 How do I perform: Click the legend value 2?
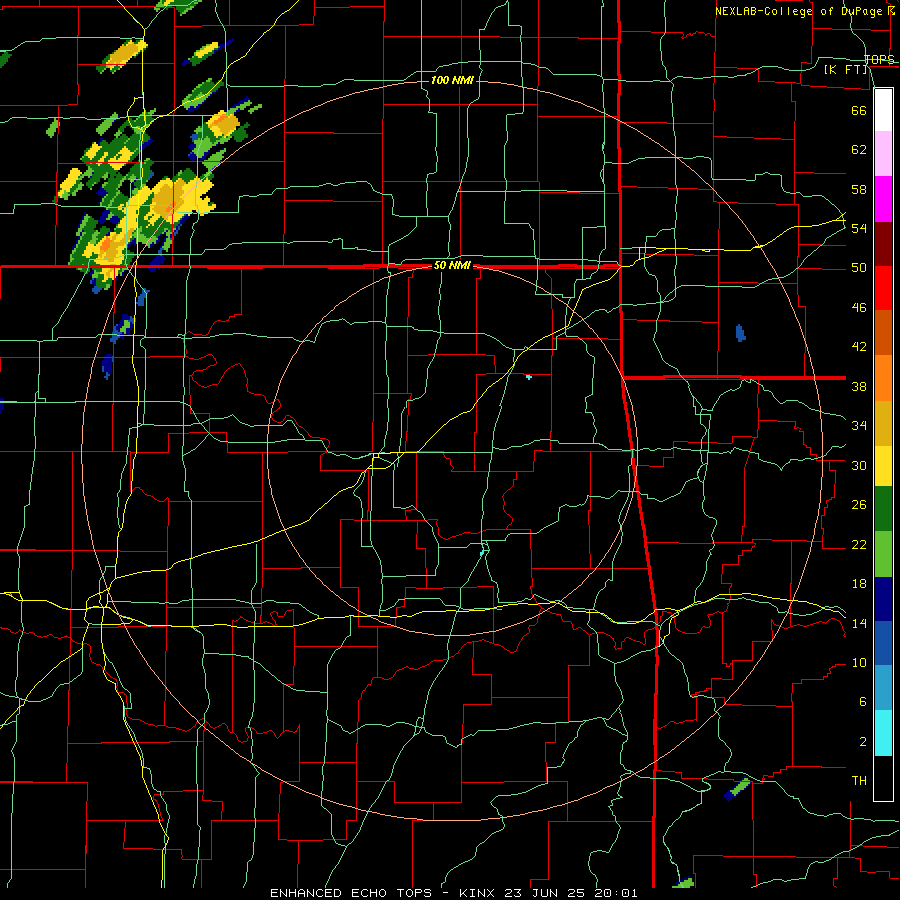(x=862, y=742)
